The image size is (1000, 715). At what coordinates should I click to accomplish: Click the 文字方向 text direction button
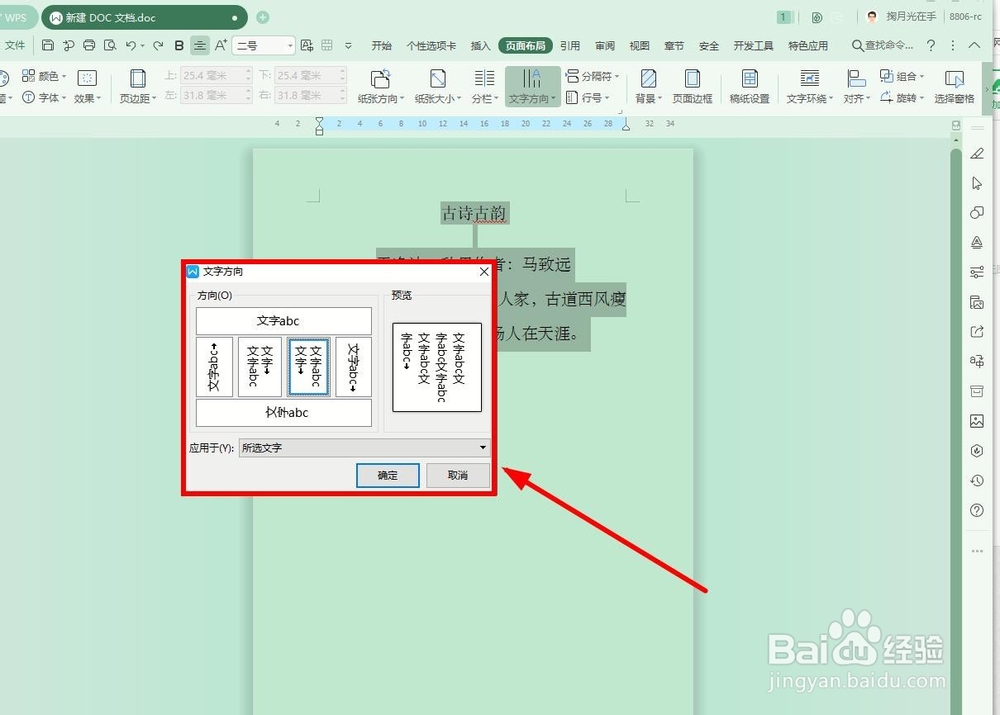533,85
